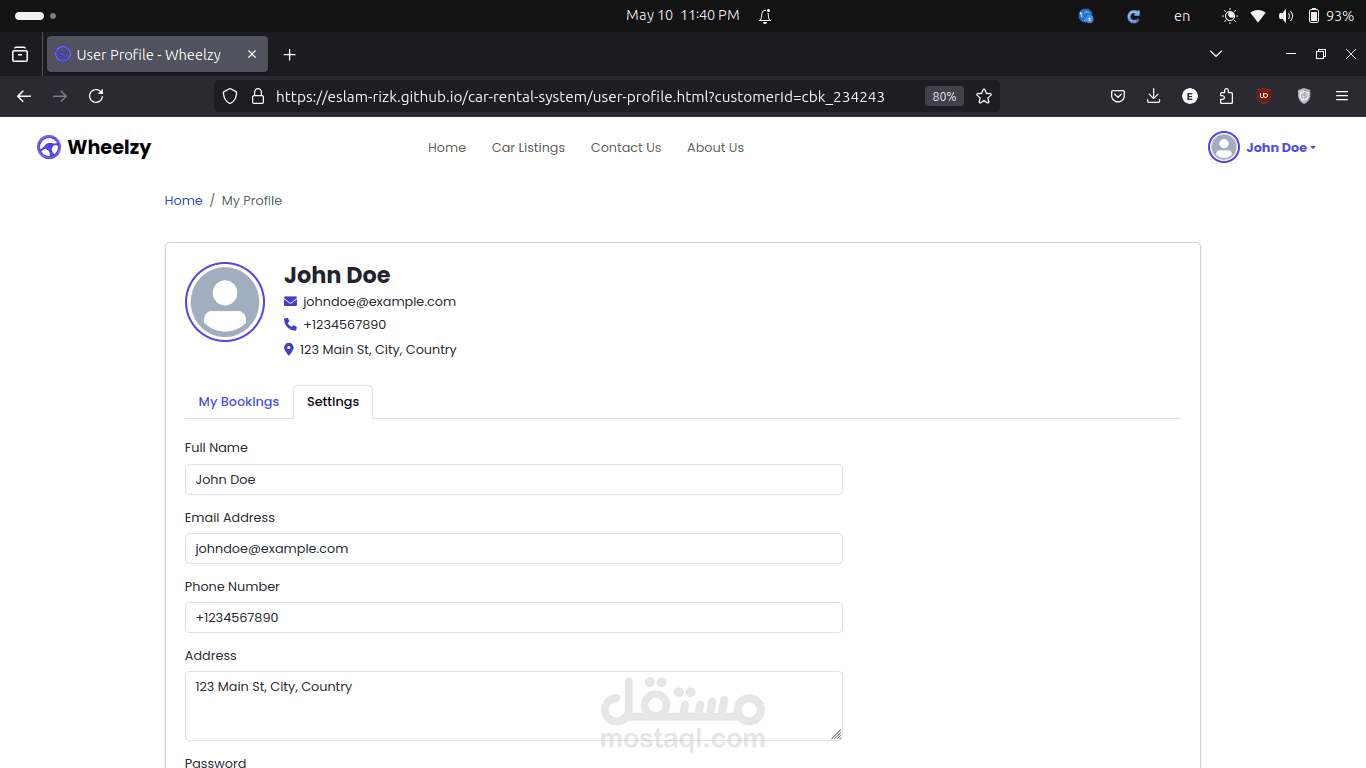Screen dimensions: 1366x768
Task: Click the Address field label
Action: [211, 656]
